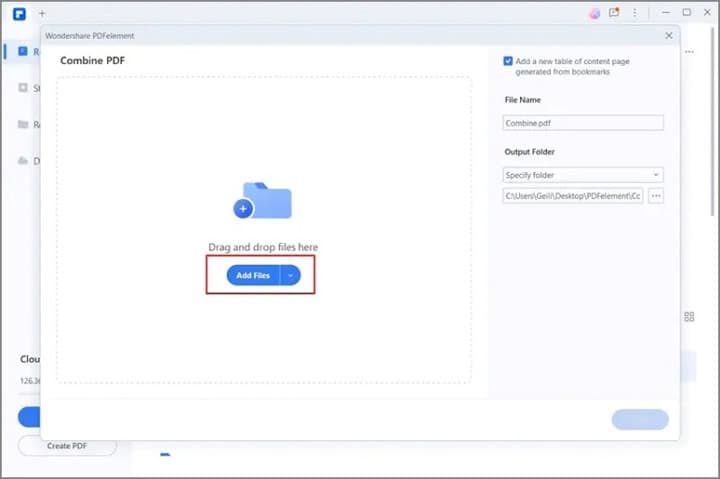Click the output folder path field
This screenshot has height=479, width=720.
coord(573,196)
